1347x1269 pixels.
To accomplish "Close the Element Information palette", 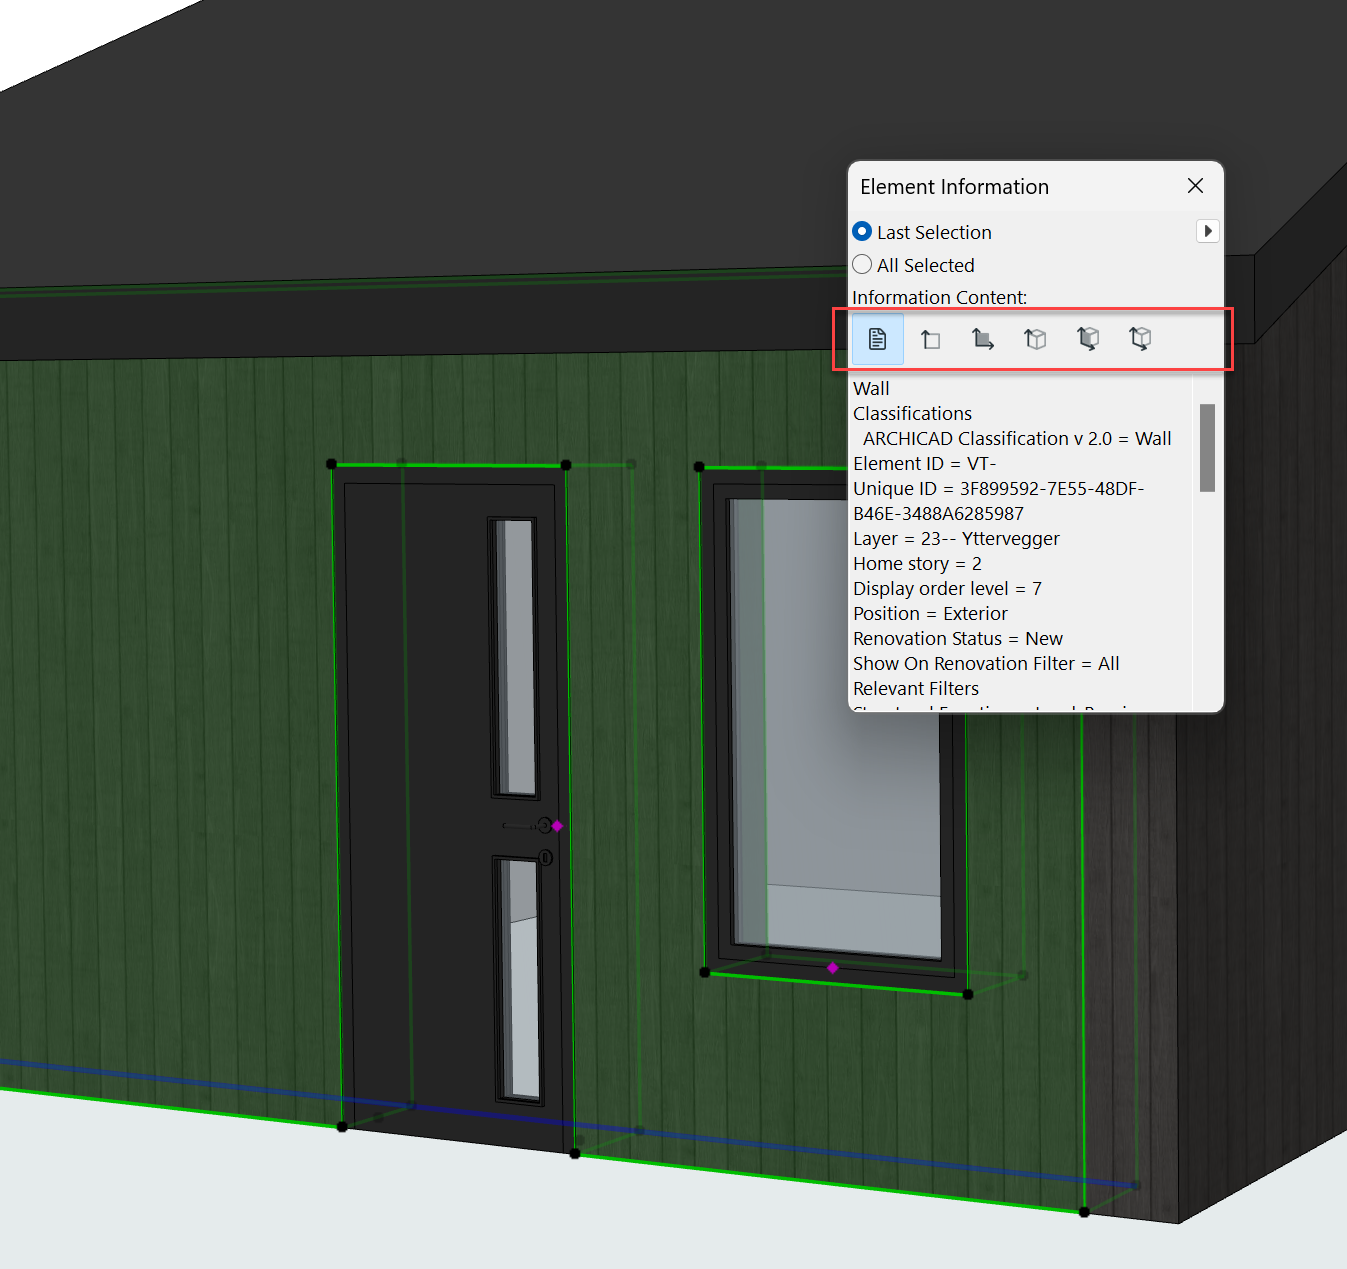I will pos(1195,186).
